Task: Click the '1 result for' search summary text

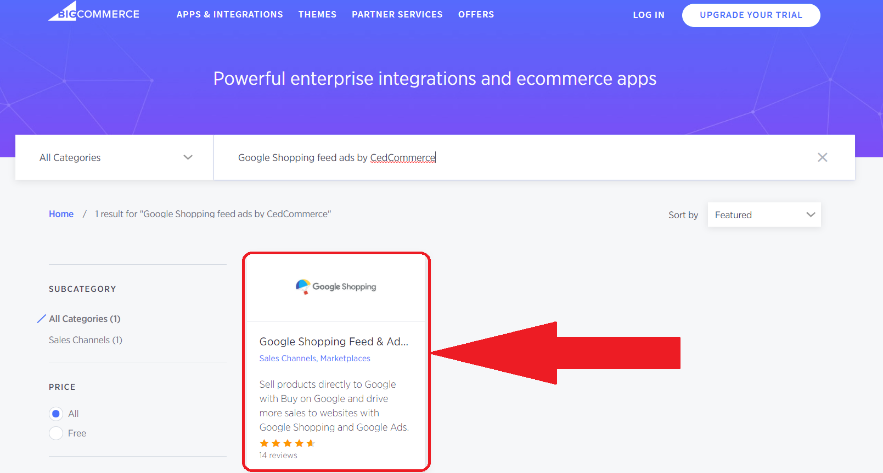Action: [213, 214]
